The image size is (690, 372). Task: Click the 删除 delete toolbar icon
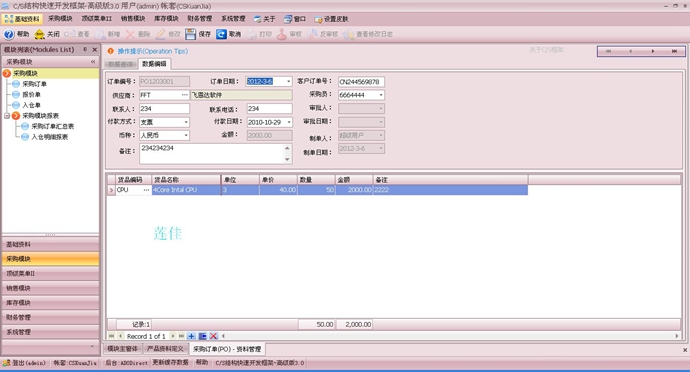pyautogui.click(x=130, y=34)
